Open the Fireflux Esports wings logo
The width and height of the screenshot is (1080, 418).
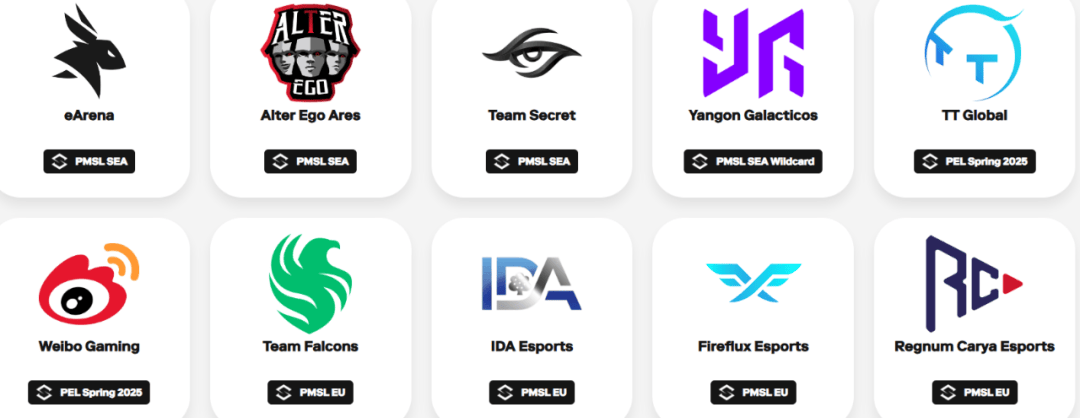[753, 282]
